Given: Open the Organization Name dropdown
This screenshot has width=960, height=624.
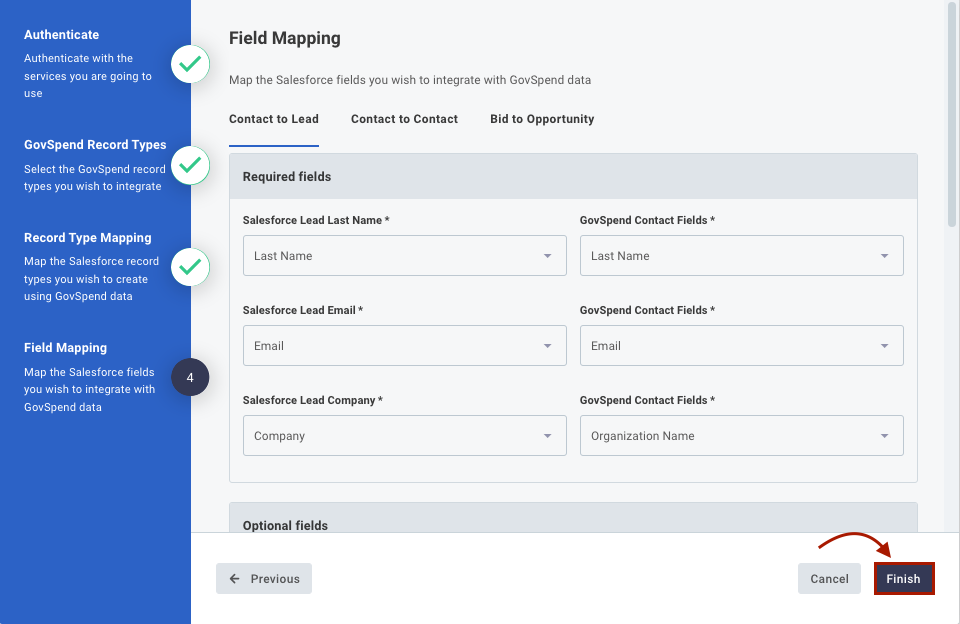Looking at the screenshot, I should (741, 435).
